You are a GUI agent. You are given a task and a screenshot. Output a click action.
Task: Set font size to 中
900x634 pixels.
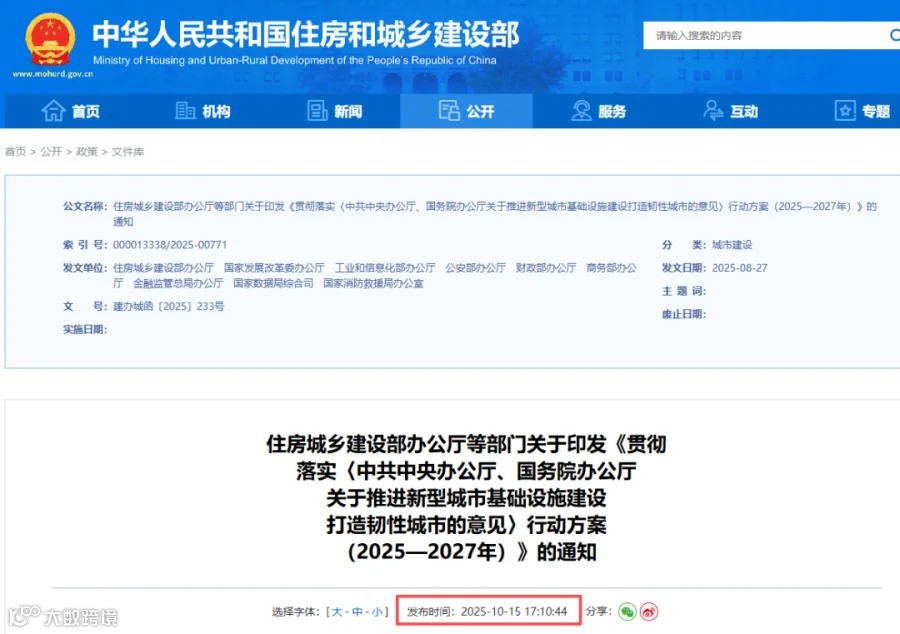(x=357, y=612)
